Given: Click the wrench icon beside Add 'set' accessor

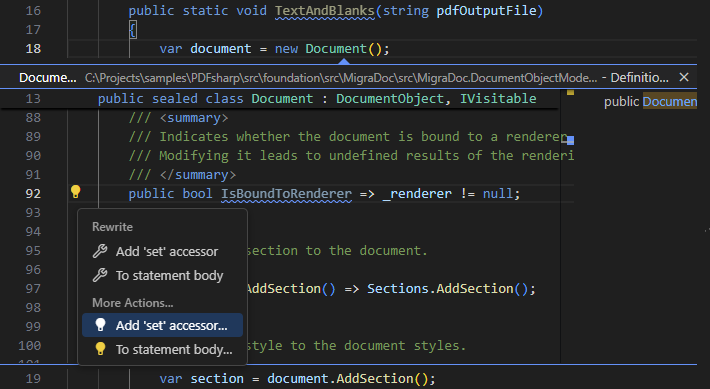Looking at the screenshot, I should (x=100, y=251).
